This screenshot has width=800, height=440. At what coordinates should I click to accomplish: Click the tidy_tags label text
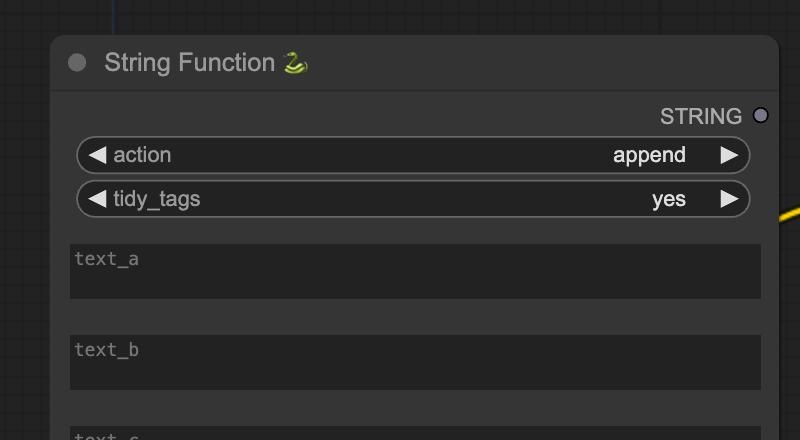point(157,199)
